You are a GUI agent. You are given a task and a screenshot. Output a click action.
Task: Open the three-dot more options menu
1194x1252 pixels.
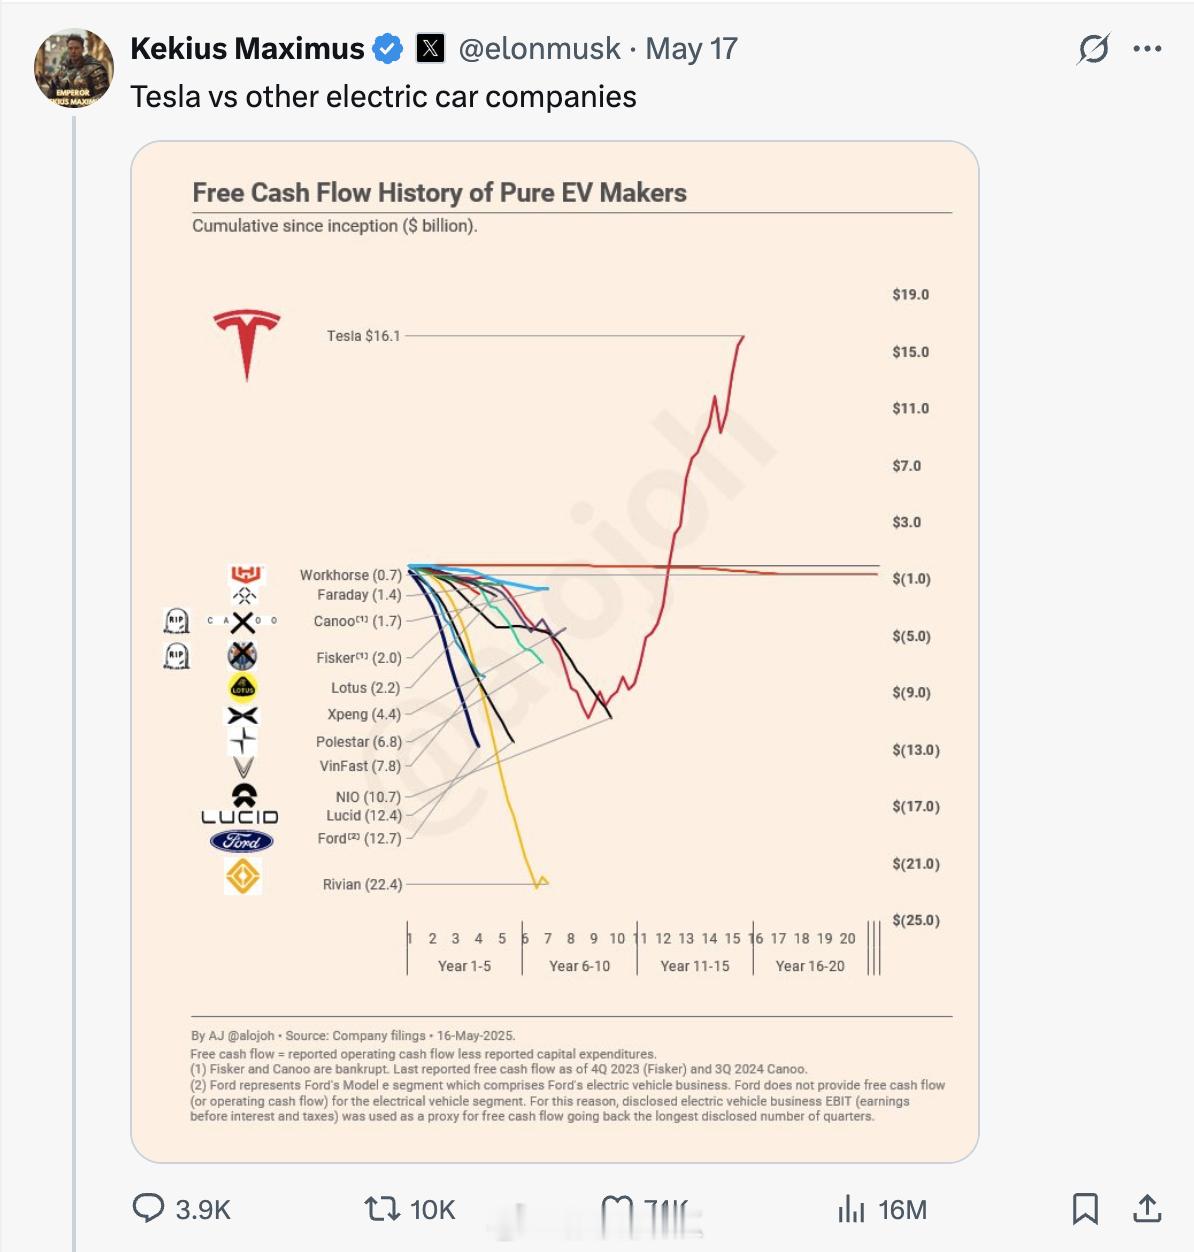[x=1147, y=48]
